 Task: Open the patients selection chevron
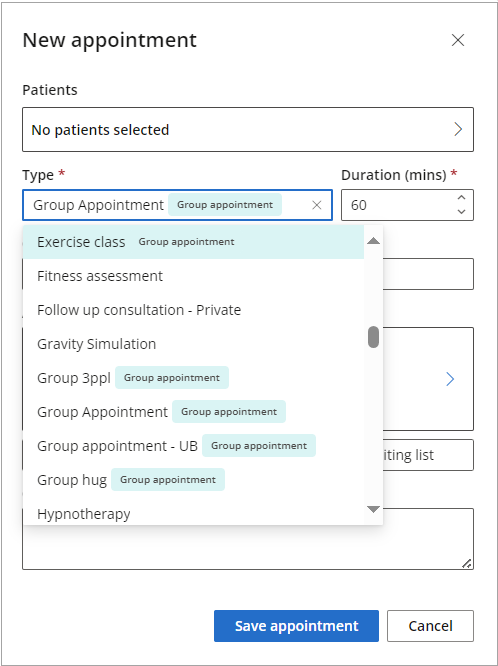pos(458,129)
